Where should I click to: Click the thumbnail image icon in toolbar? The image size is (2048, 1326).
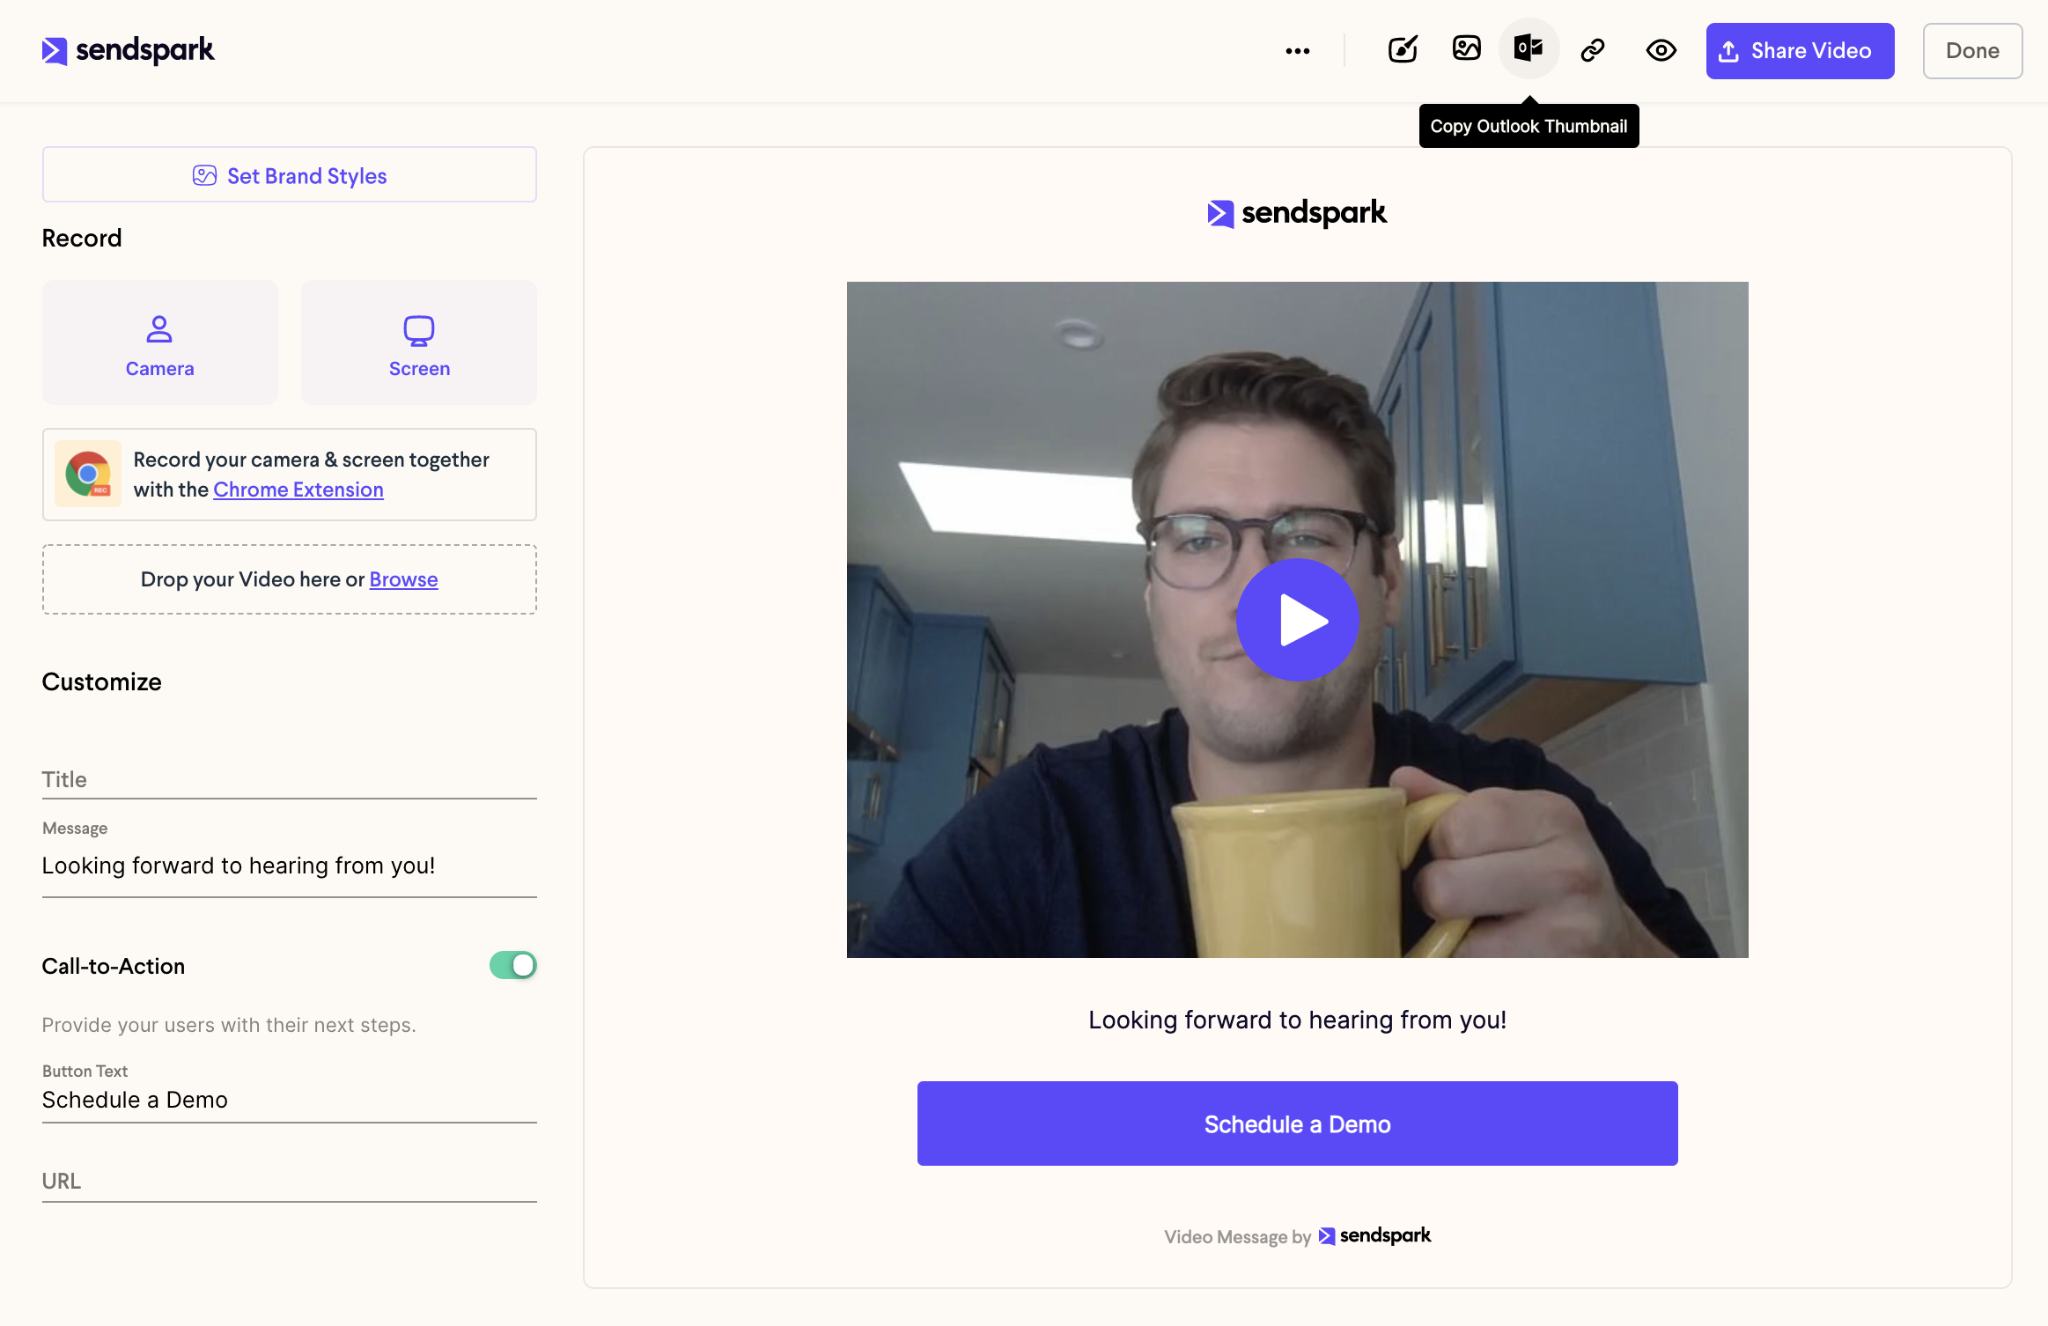click(x=1466, y=48)
